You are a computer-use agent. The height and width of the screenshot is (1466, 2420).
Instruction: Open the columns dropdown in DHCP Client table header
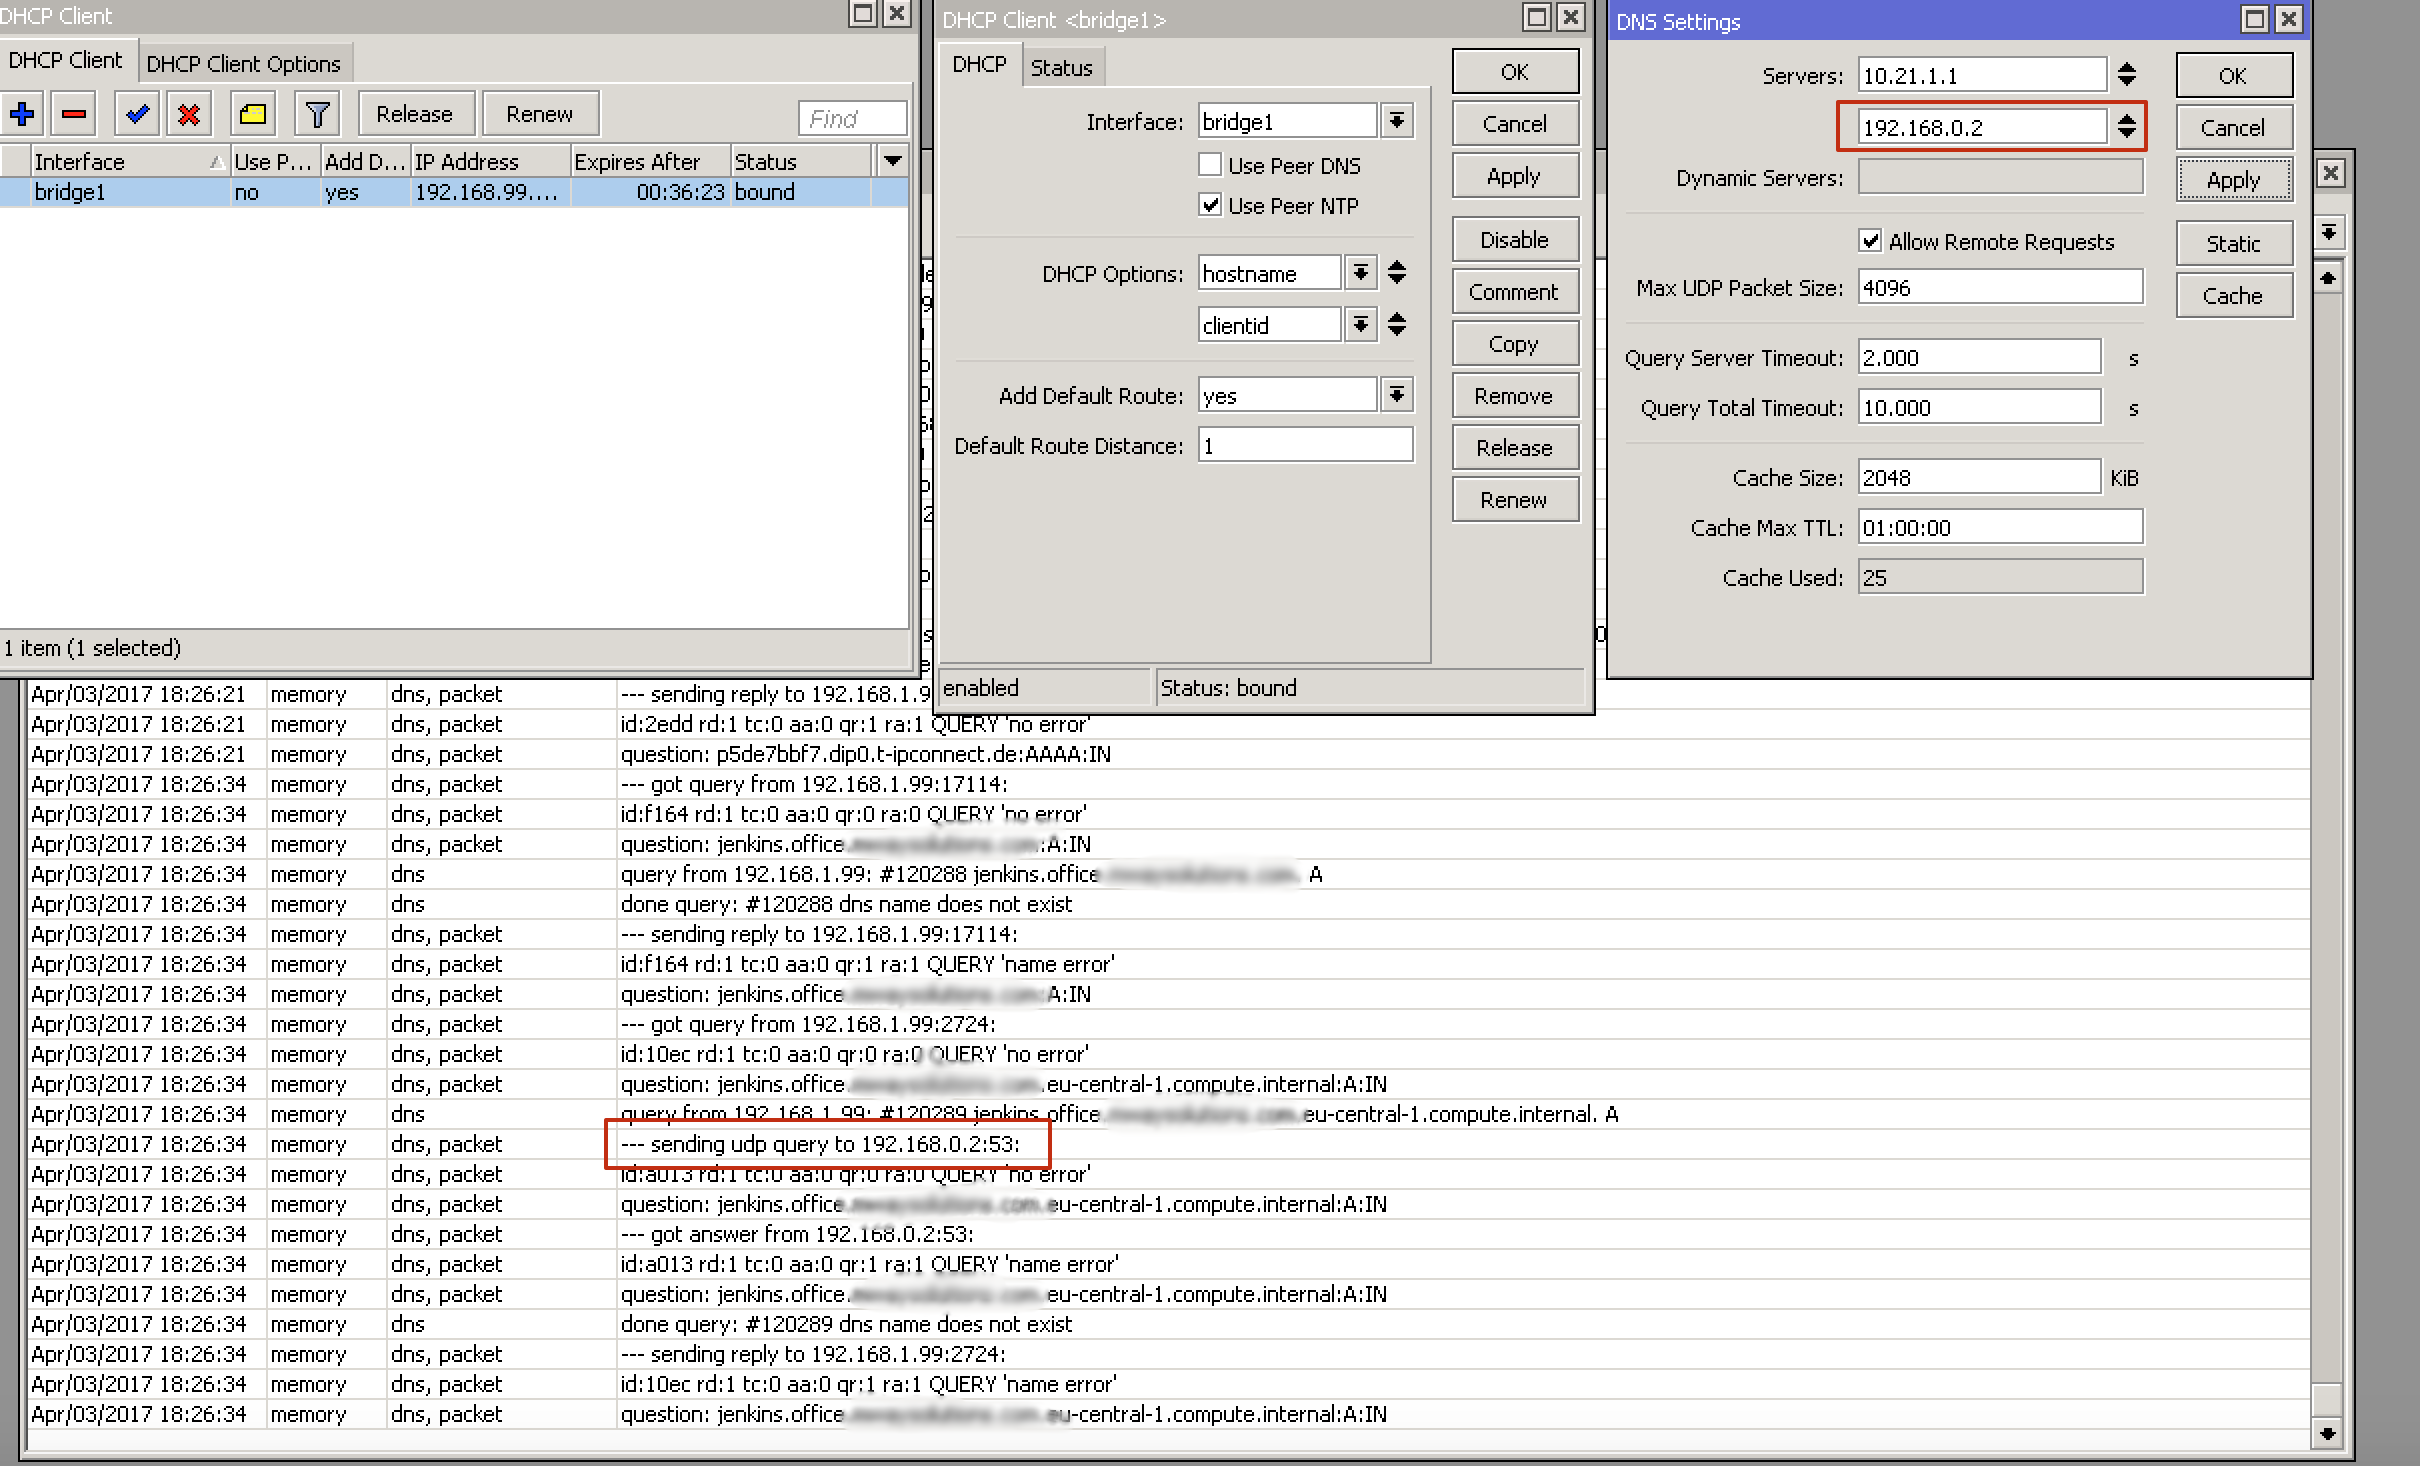pyautogui.click(x=892, y=161)
